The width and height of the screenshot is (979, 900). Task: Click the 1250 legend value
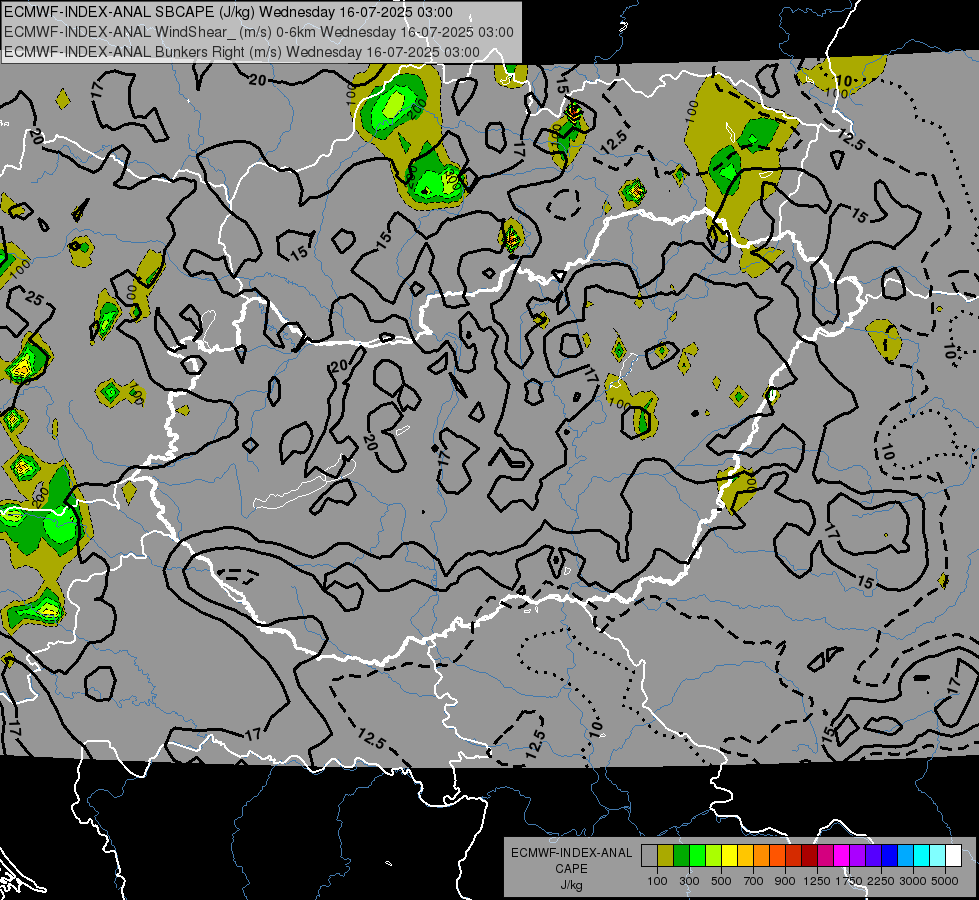(x=817, y=881)
